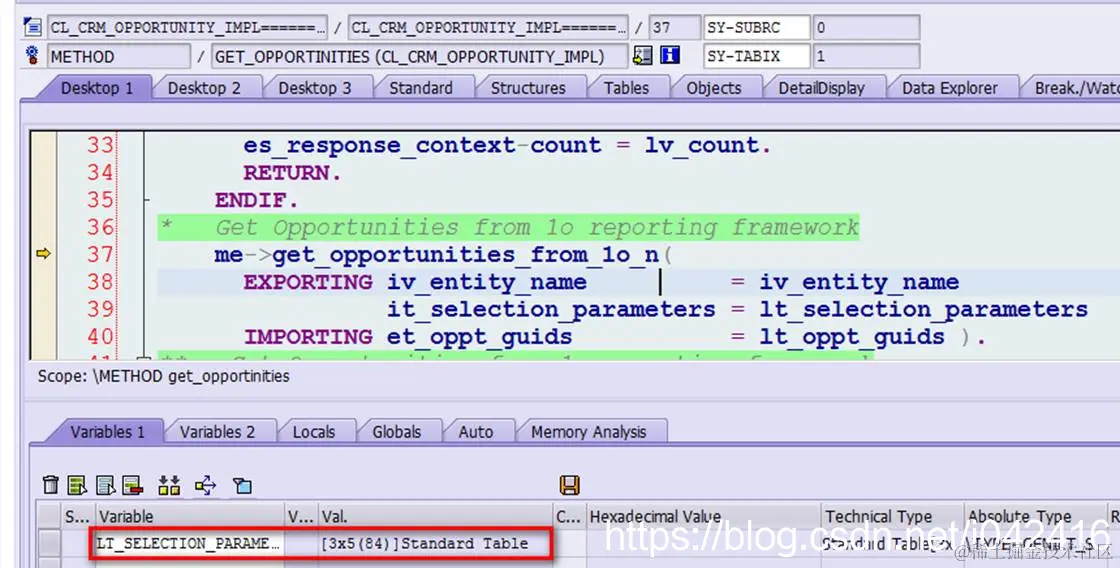The image size is (1120, 568).
Task: Switch to the Objects tab
Action: pos(714,88)
